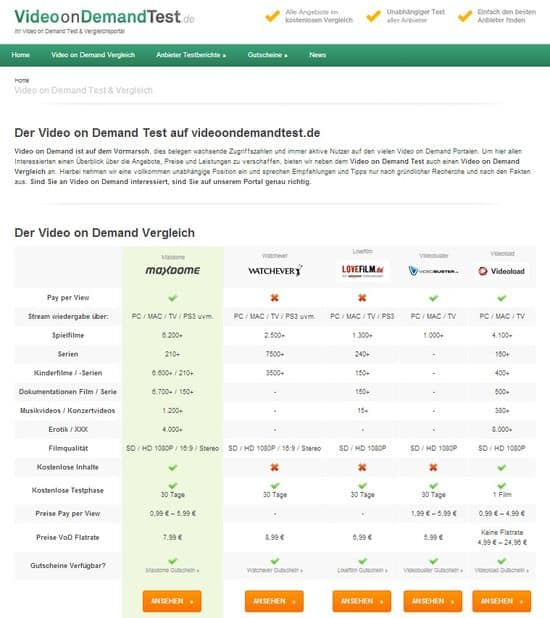Click Videobuster Kostenlose Inhalte cross mark

(433, 467)
